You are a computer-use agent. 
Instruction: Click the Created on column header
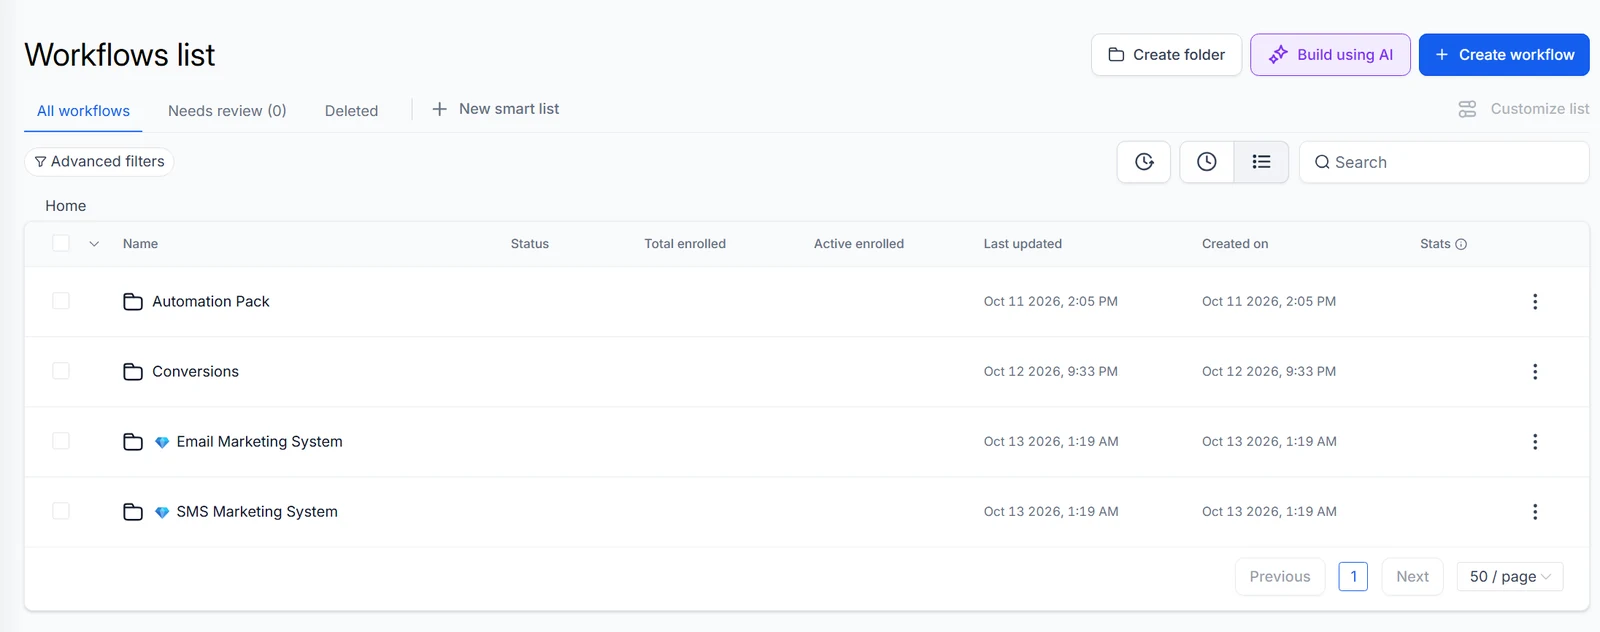point(1235,244)
